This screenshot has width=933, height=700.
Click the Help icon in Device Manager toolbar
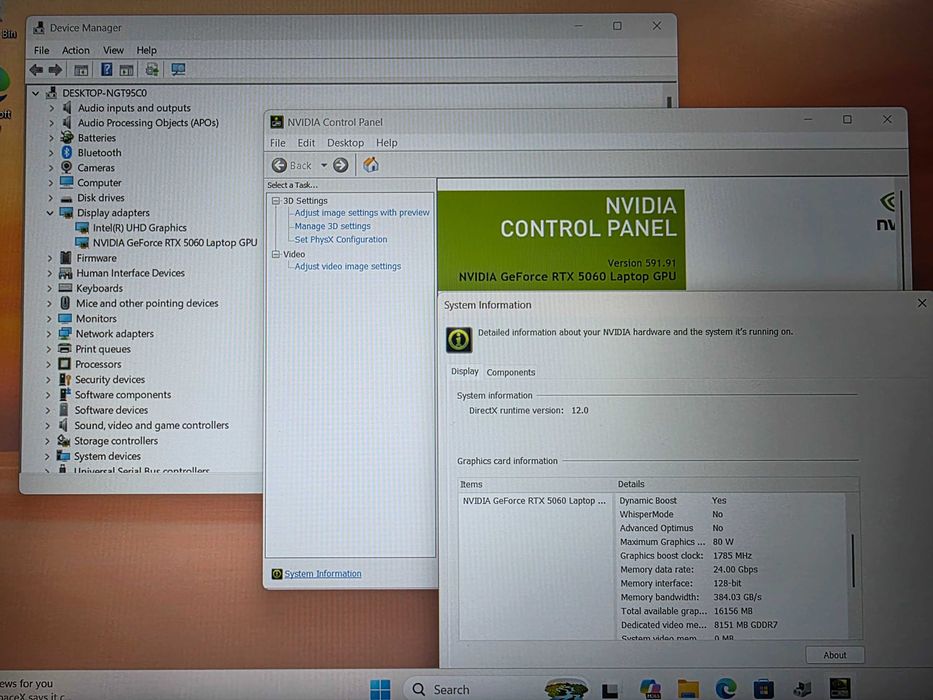[x=106, y=70]
